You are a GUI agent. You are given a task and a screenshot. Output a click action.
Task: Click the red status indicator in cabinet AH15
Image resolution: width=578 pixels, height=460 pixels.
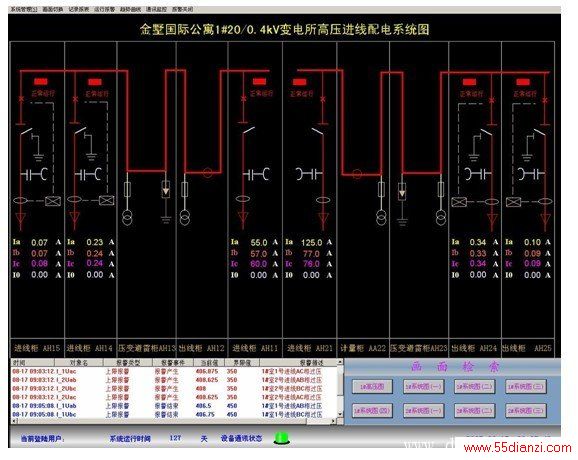pyautogui.click(x=41, y=81)
